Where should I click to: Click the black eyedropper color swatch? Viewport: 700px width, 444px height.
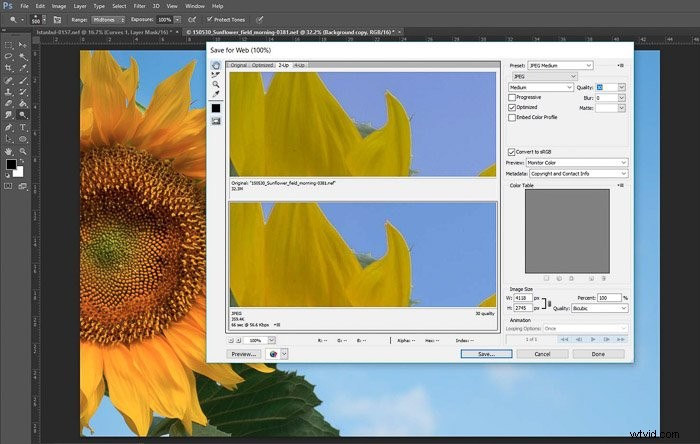[216, 108]
